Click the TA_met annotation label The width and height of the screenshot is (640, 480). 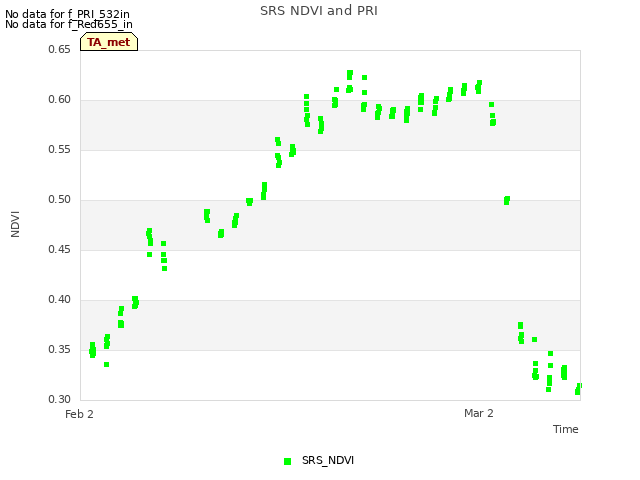109,42
